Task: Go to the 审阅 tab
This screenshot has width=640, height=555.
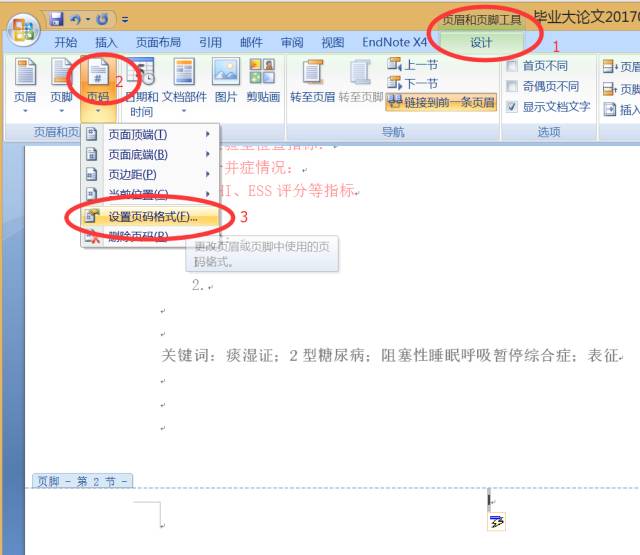Action: click(292, 42)
